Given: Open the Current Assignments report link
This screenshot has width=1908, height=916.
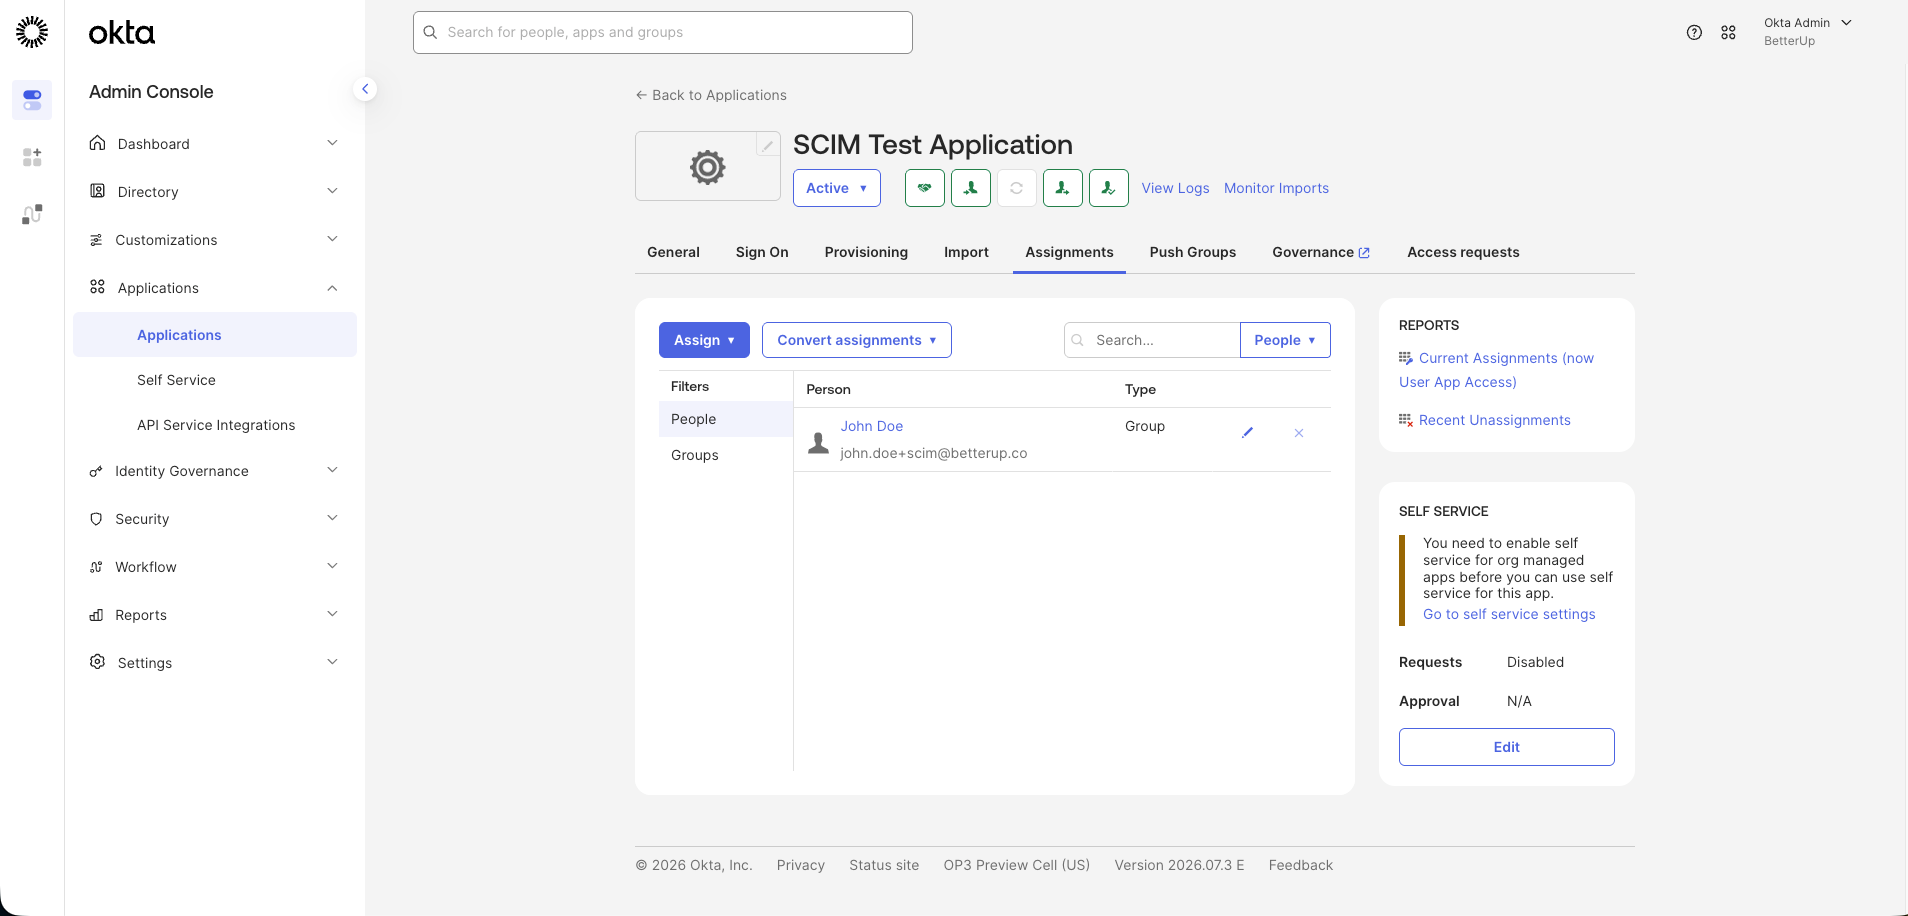Looking at the screenshot, I should 1497,370.
